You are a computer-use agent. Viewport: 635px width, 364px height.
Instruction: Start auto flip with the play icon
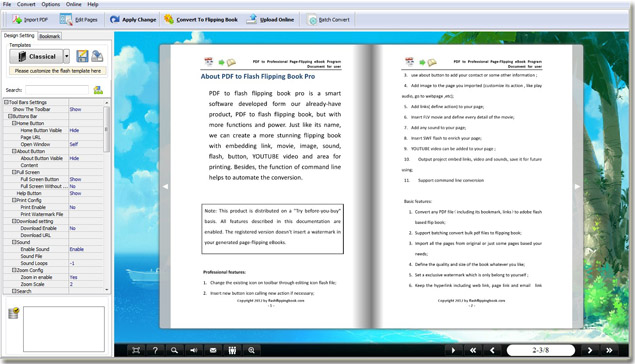453,350
